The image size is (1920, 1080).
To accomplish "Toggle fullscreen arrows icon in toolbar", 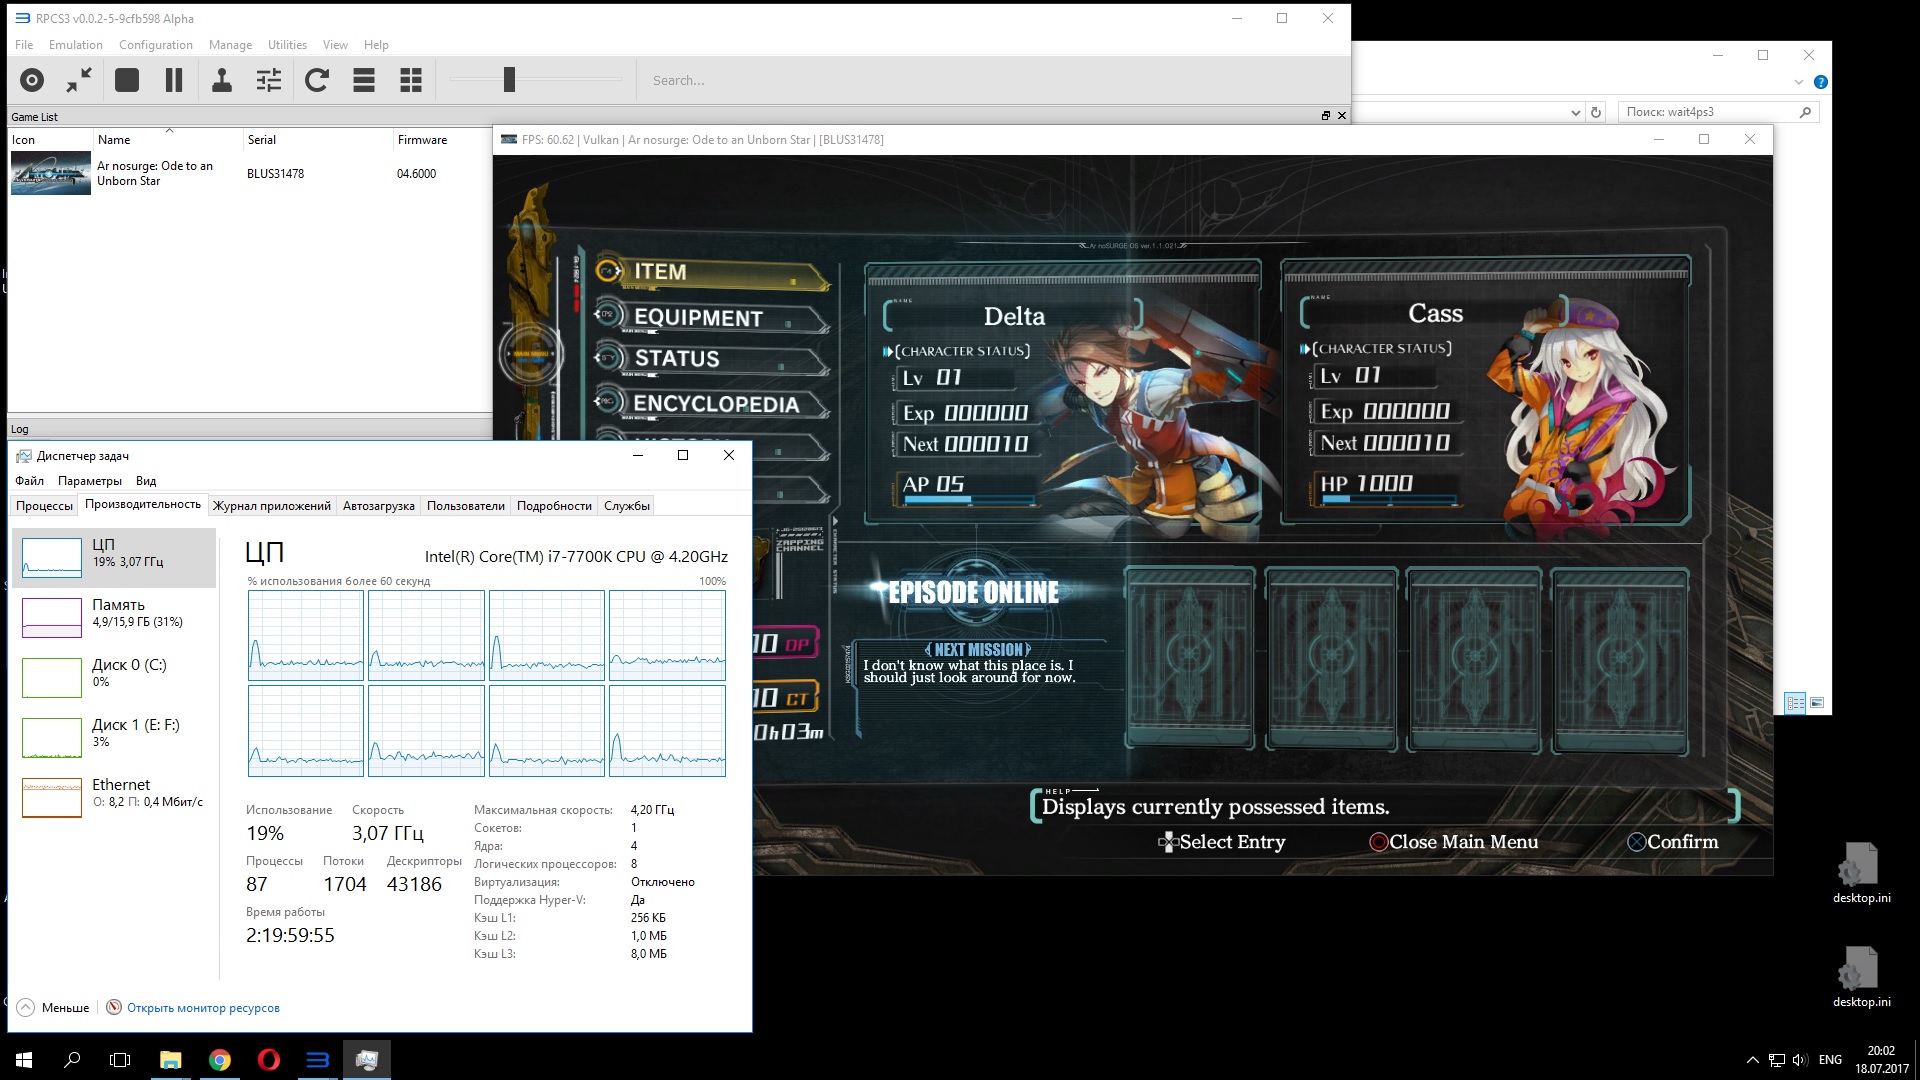I will point(79,80).
